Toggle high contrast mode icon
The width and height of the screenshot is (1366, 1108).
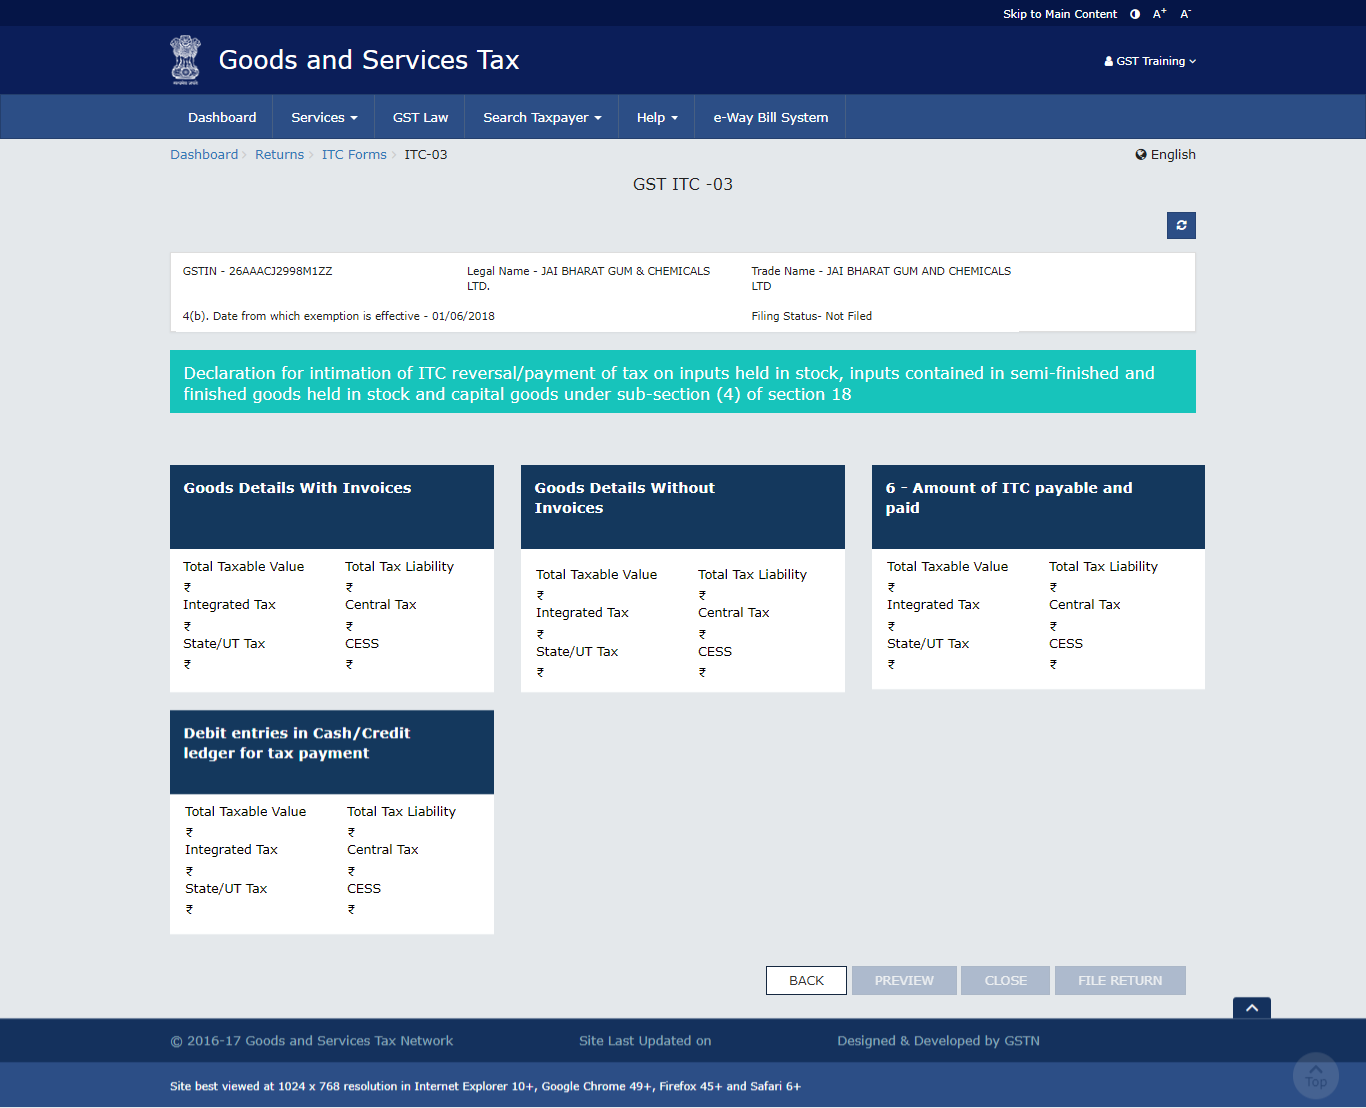1135,14
